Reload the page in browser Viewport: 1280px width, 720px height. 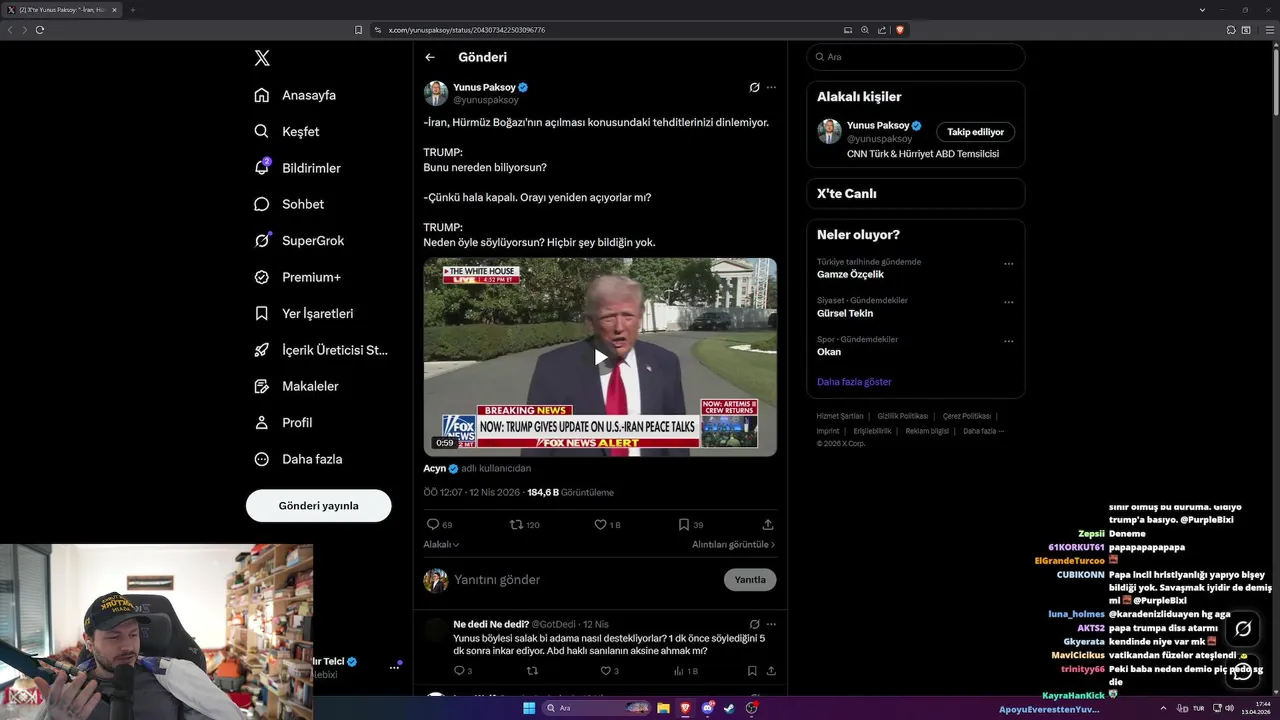[x=40, y=30]
